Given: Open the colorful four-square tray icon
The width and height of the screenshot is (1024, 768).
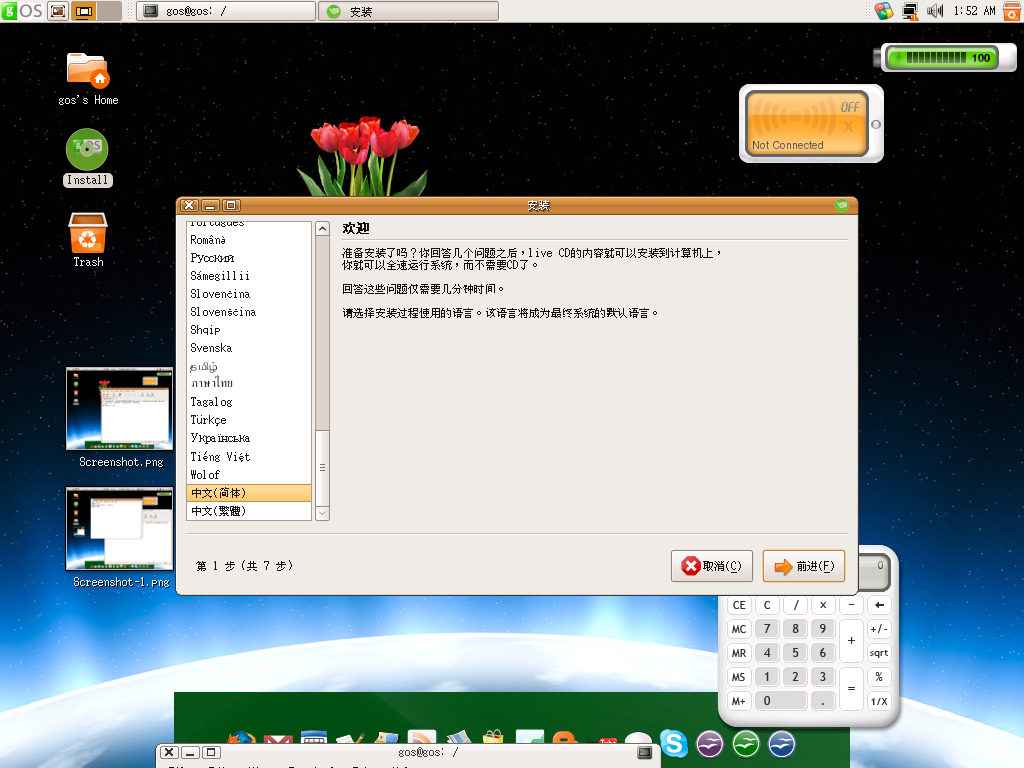Looking at the screenshot, I should 884,11.
